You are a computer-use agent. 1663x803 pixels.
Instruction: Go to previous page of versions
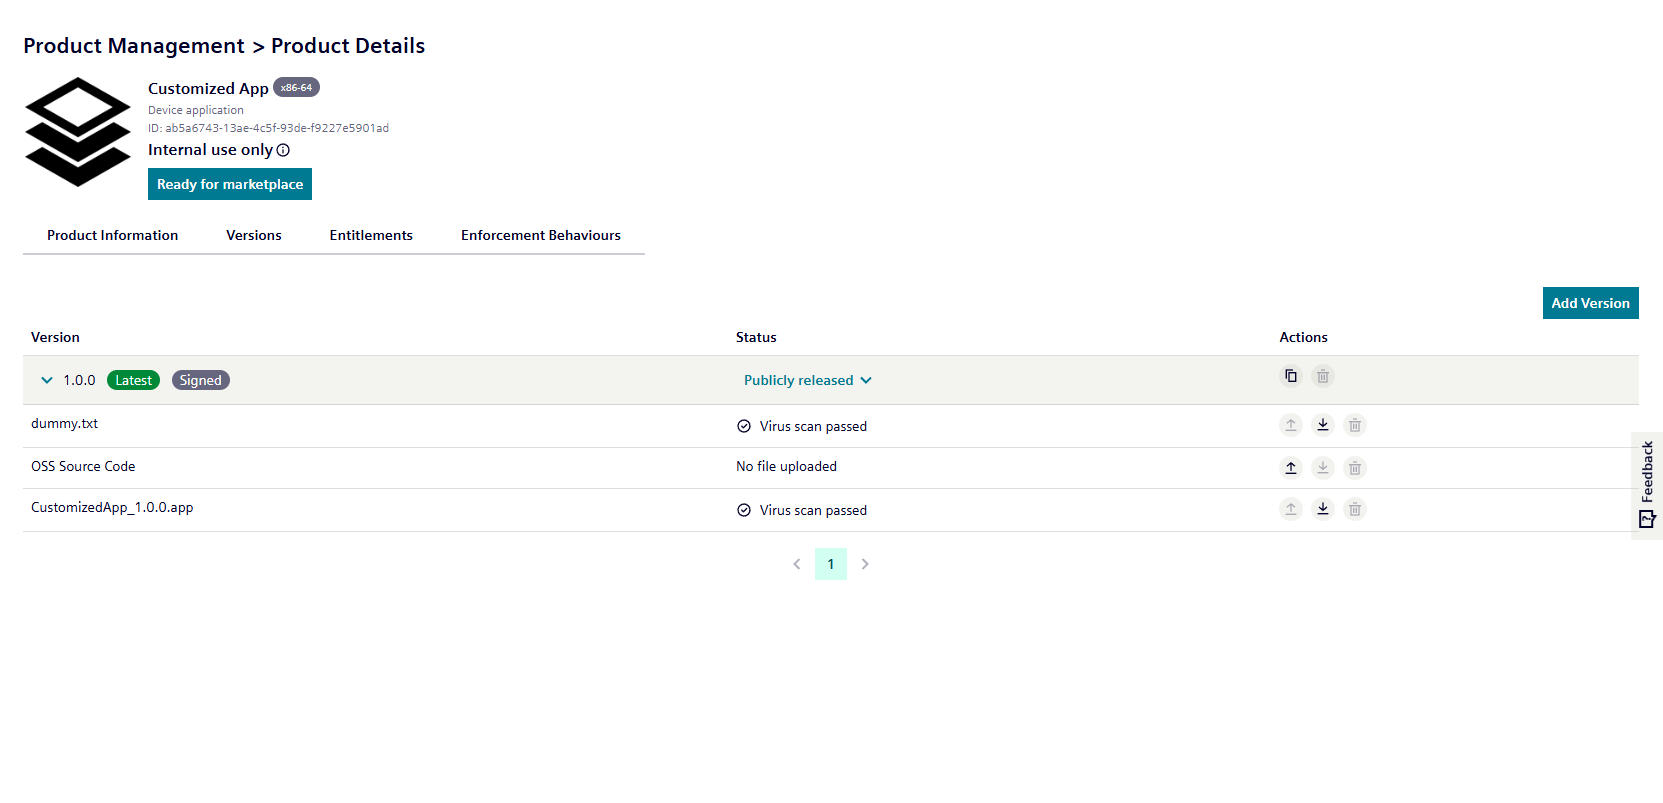point(797,564)
